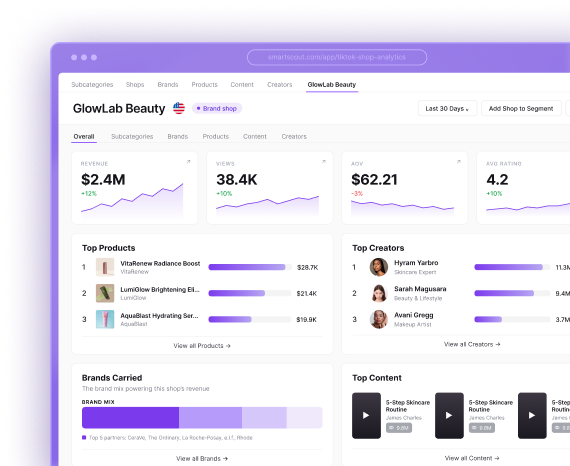Click the US flag icon beside GlowLab Beauty
570x466 pixels.
(178, 108)
